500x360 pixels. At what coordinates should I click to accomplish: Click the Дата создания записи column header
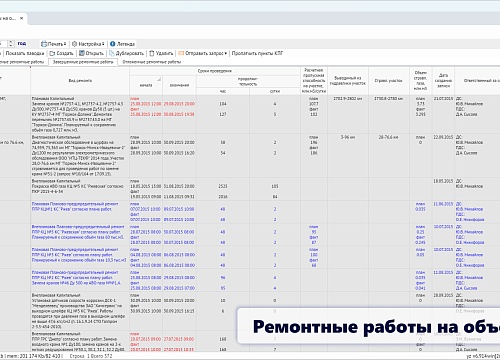coord(443,81)
